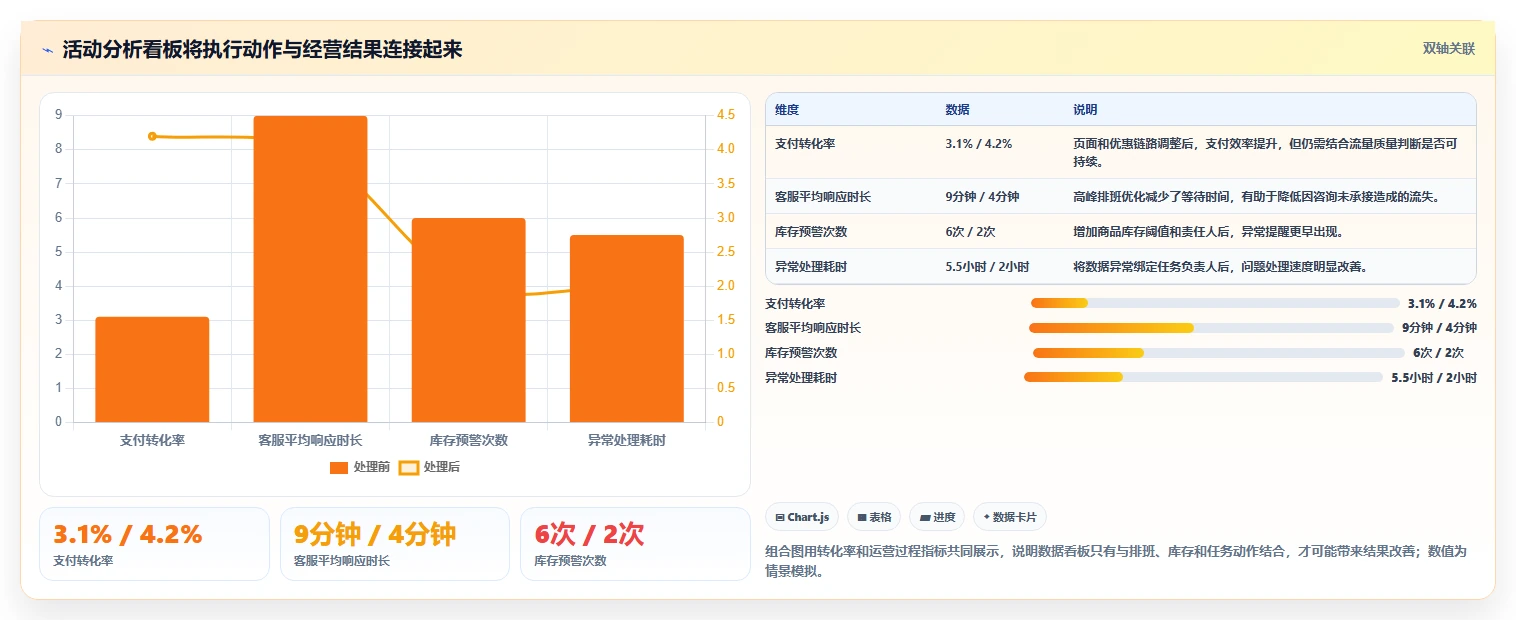The height and width of the screenshot is (620, 1516).
Task: Click the 9分钟 / 4分钟 table cell
Action: pos(982,196)
